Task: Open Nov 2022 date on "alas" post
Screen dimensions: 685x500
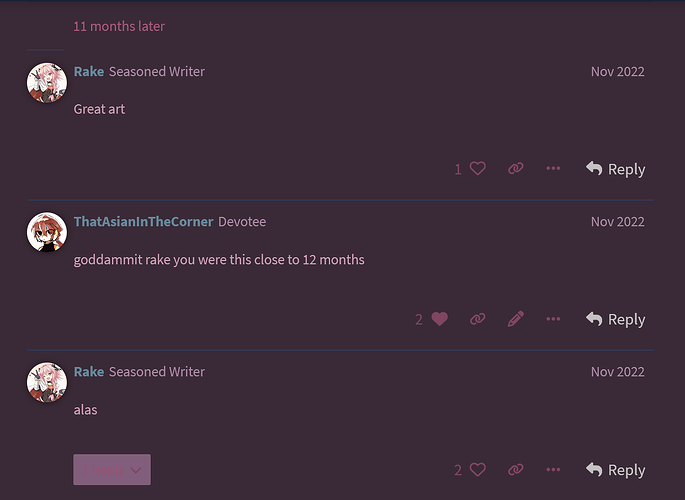Action: [617, 372]
